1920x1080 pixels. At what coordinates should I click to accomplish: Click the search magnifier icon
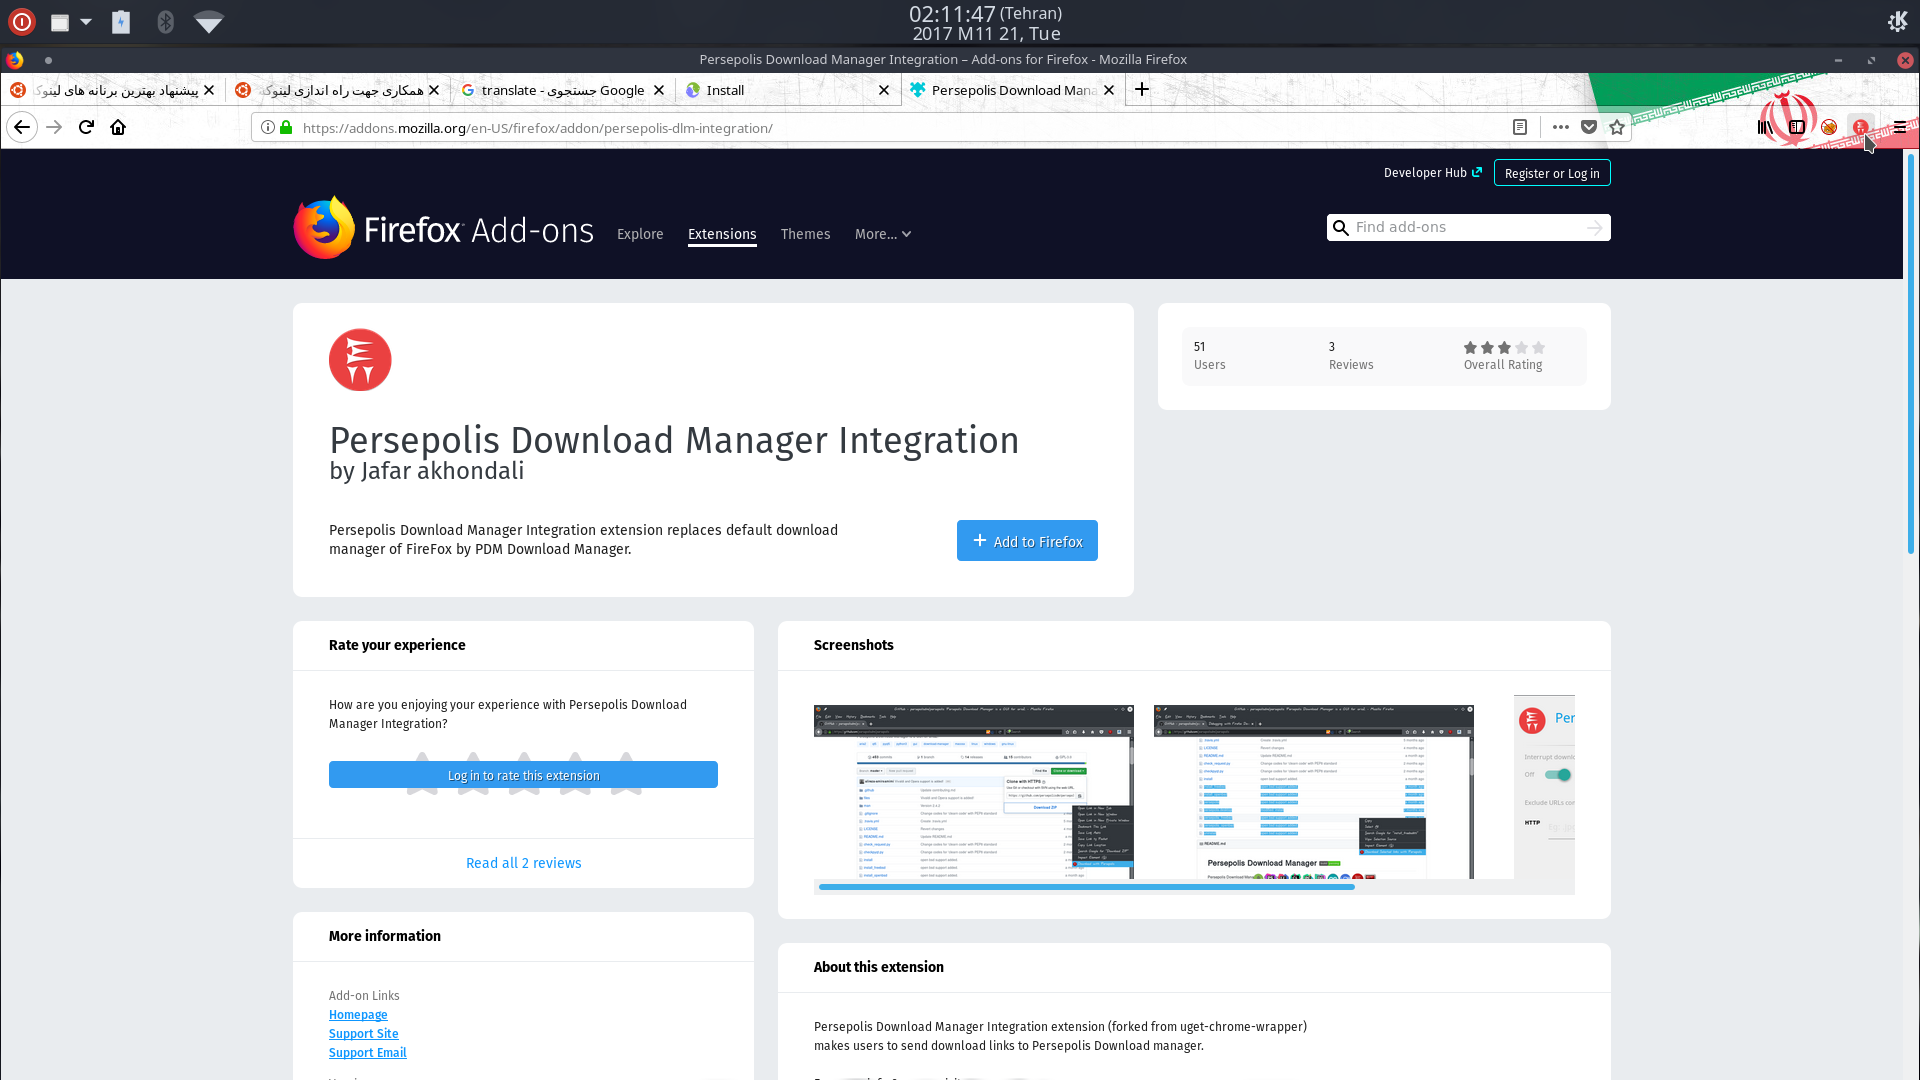[1341, 228]
